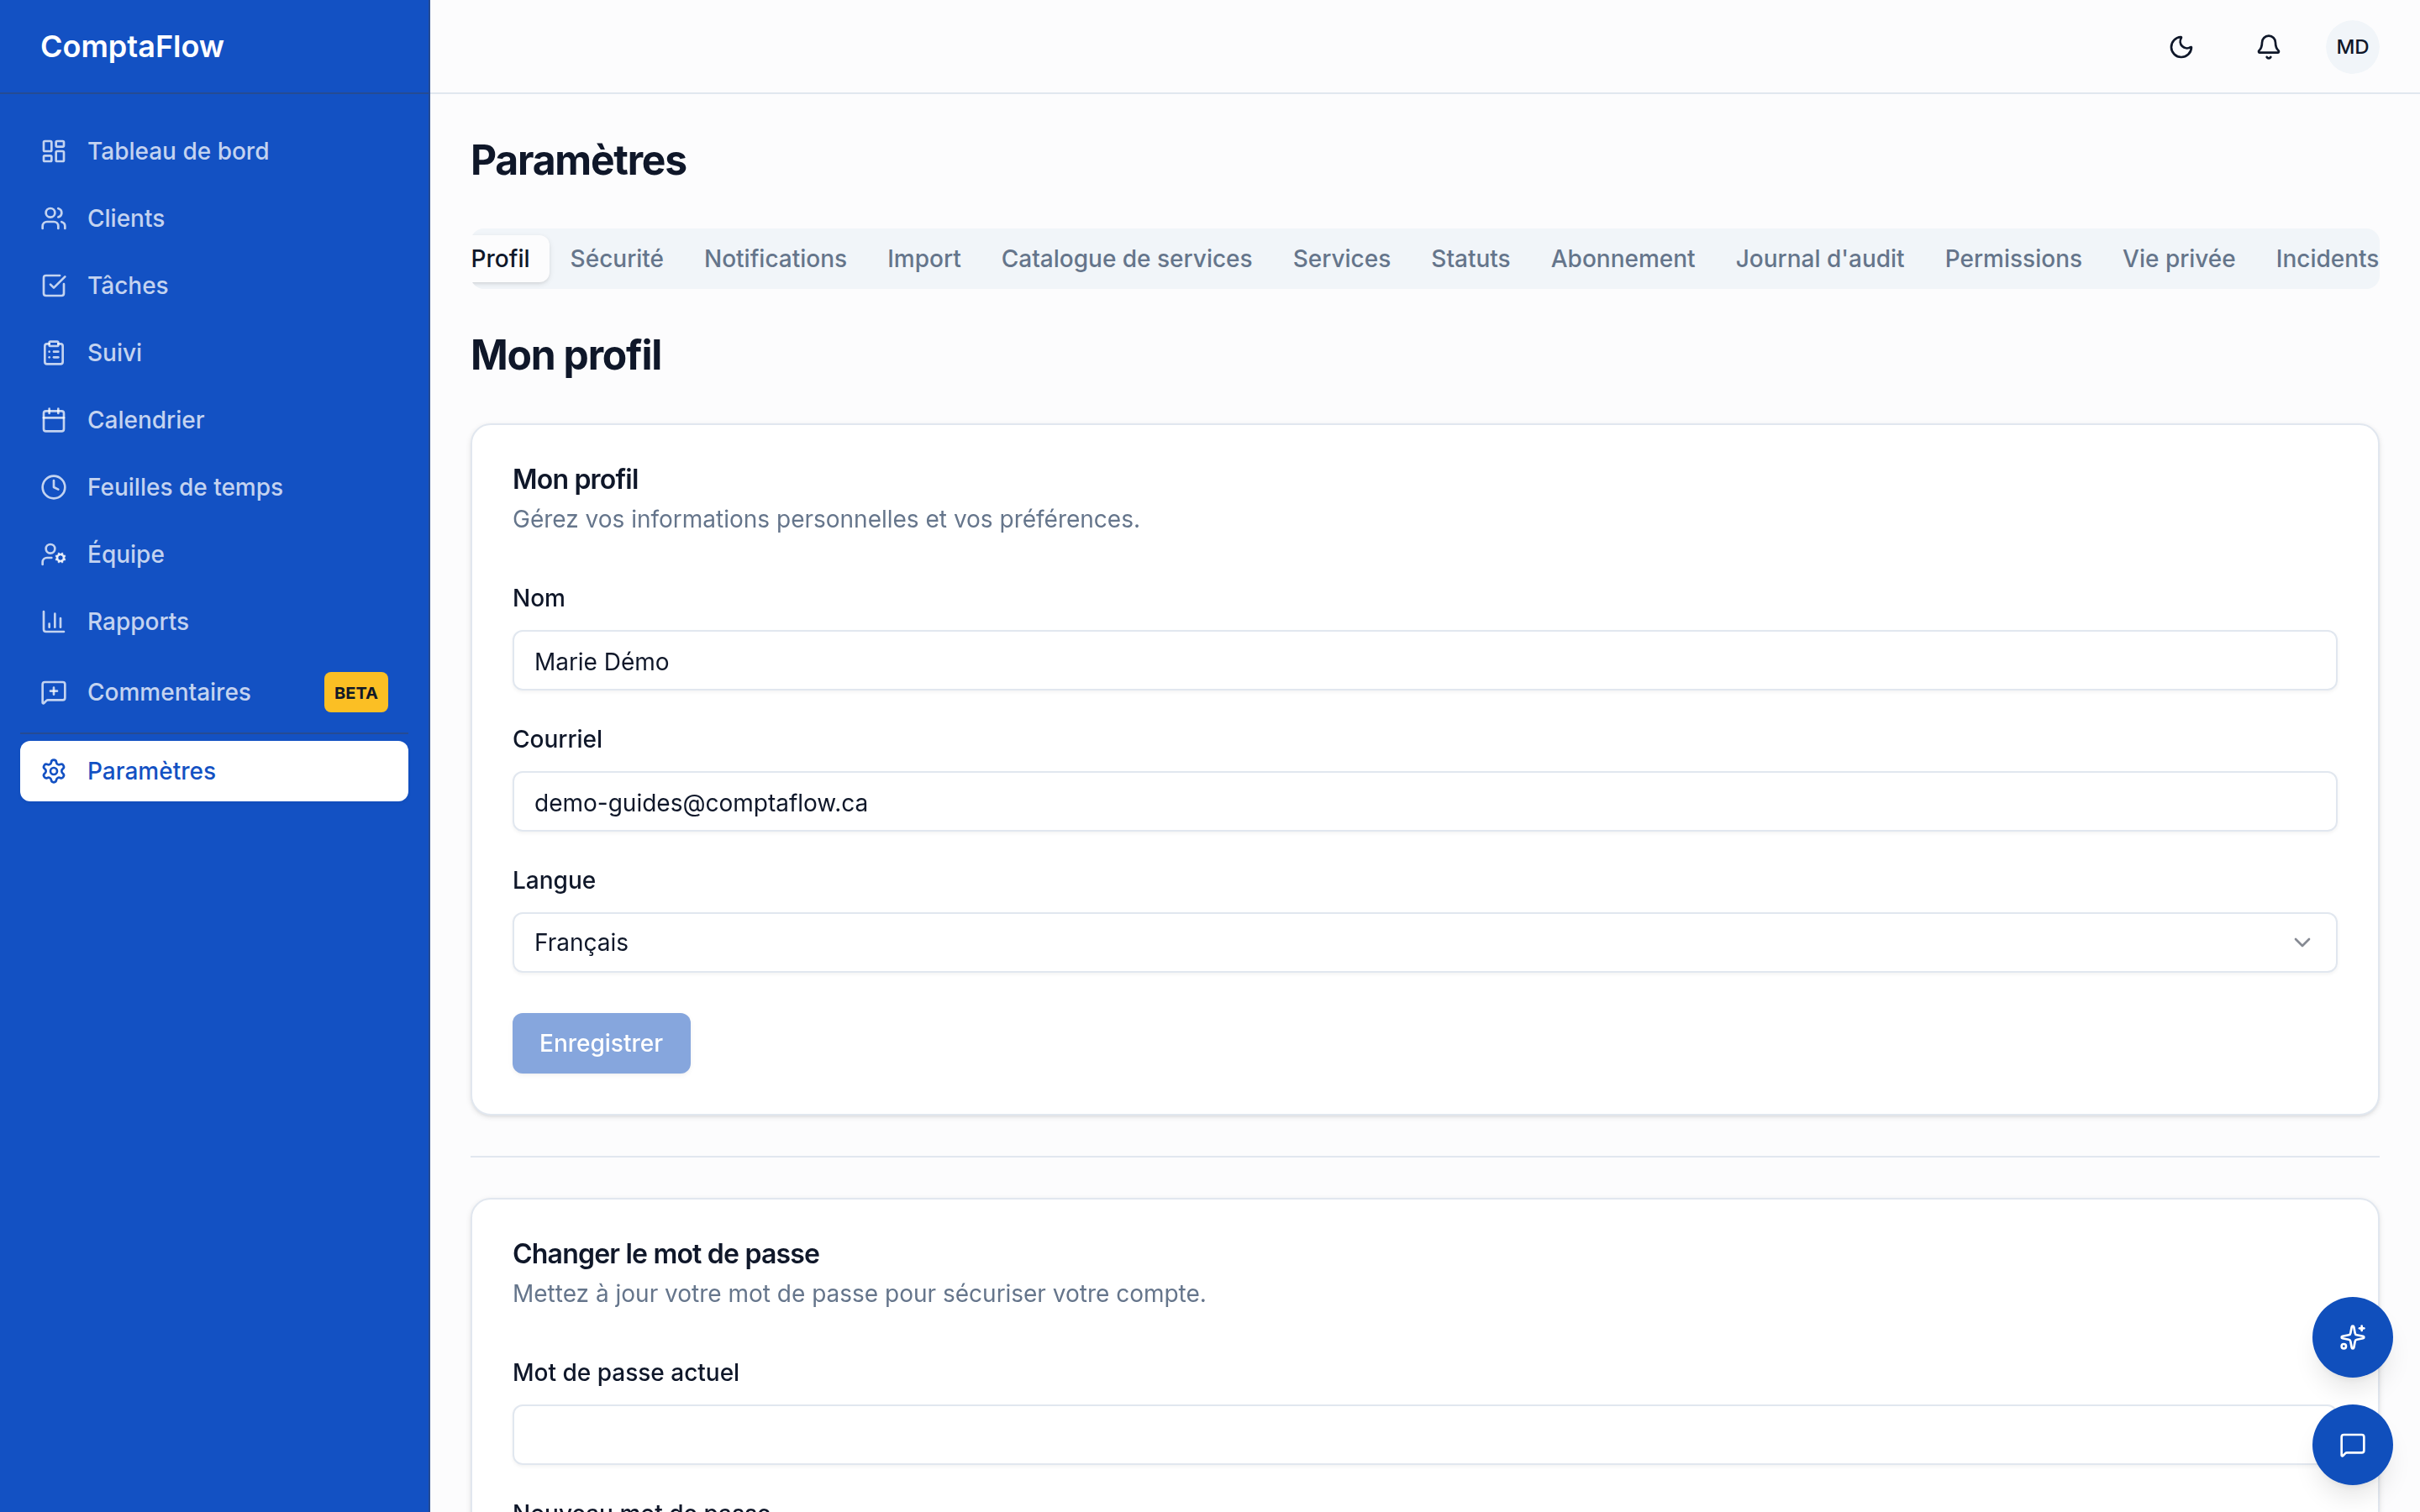Click the Mot de passe actuel field
2420x1512 pixels.
pos(1424,1435)
